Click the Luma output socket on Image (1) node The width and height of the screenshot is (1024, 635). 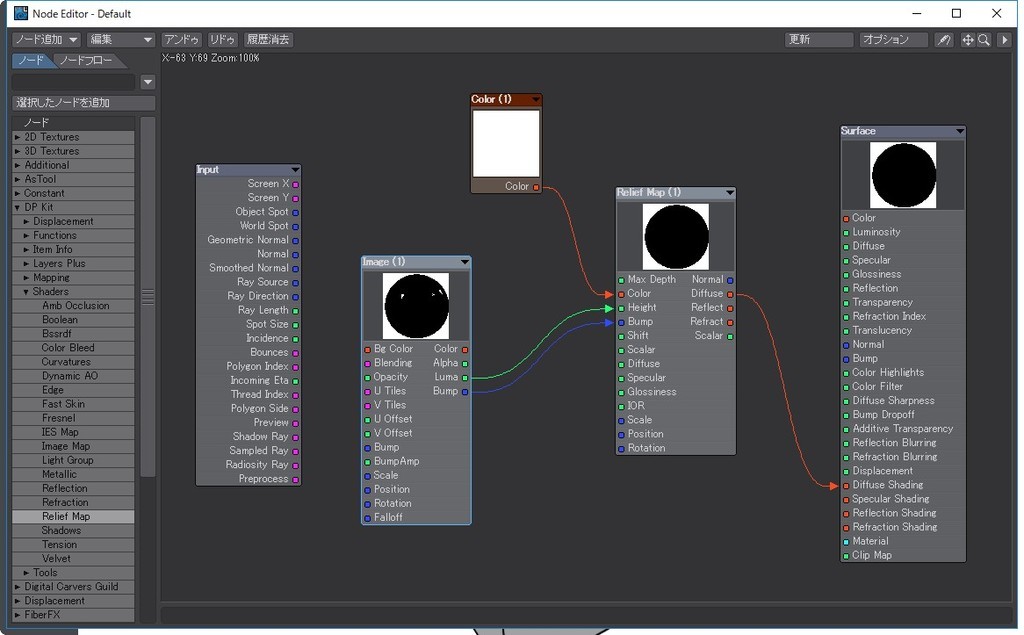[x=464, y=377]
